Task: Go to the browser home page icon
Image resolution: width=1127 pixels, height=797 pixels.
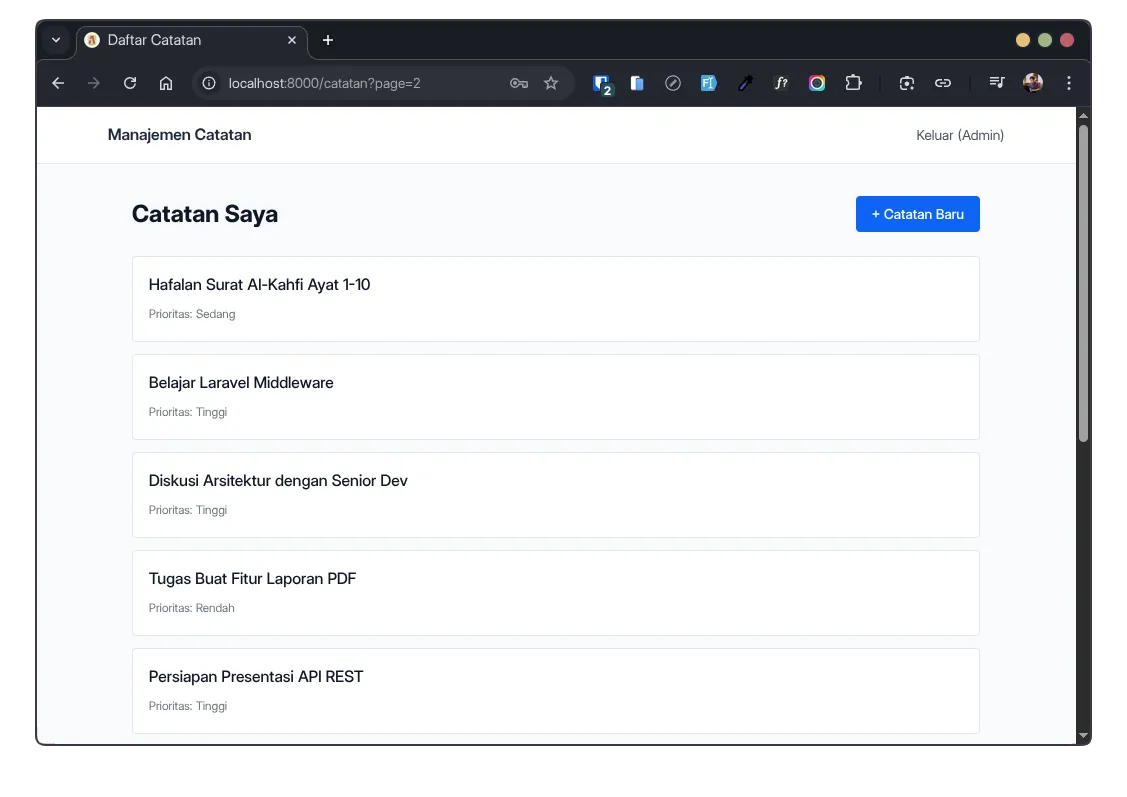Action: click(x=166, y=84)
